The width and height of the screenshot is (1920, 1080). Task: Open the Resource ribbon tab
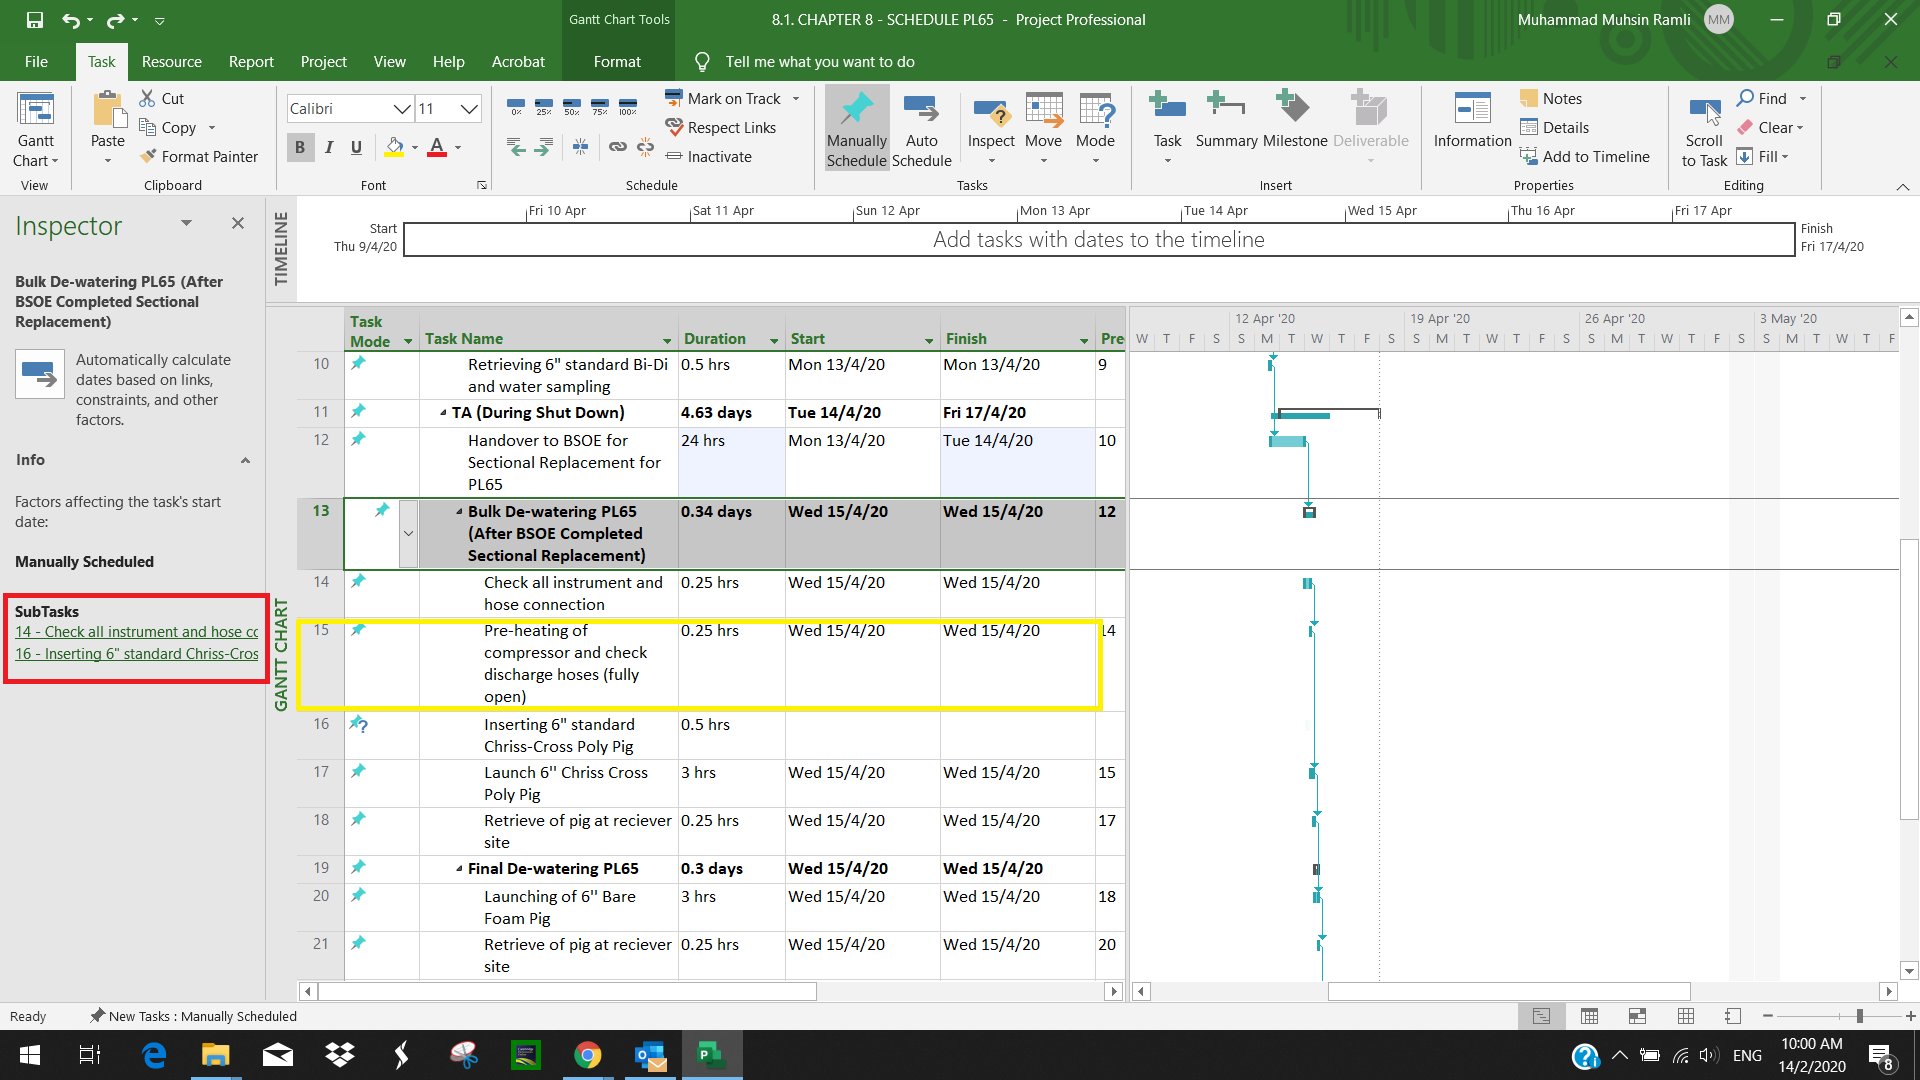pyautogui.click(x=172, y=62)
